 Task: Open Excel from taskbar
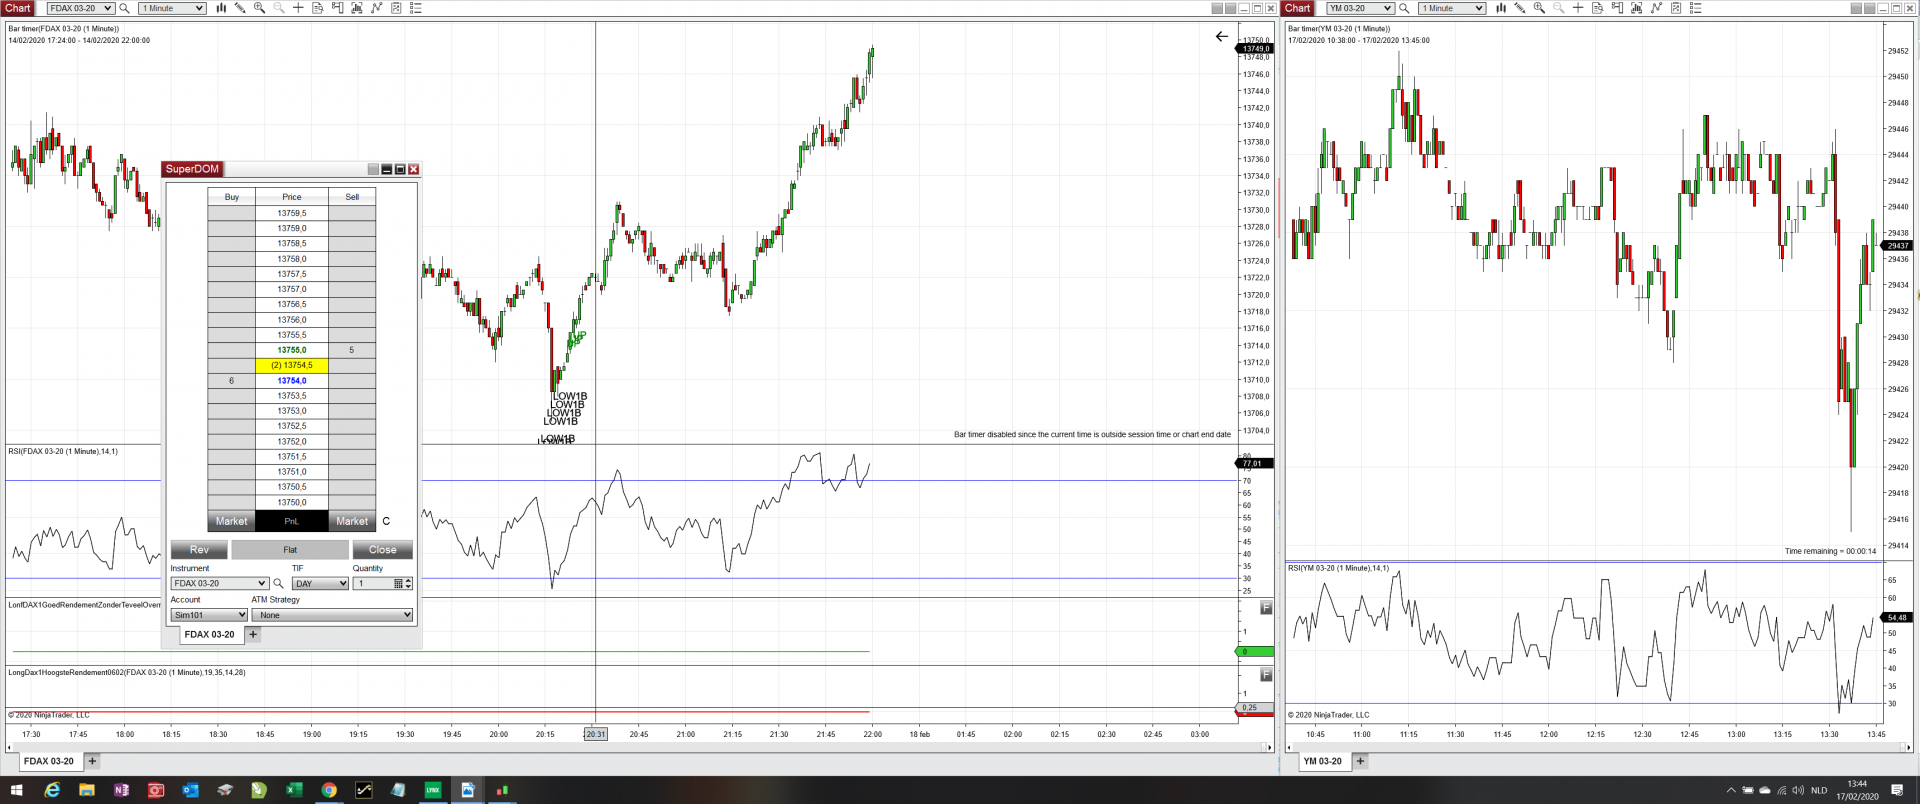pyautogui.click(x=294, y=790)
